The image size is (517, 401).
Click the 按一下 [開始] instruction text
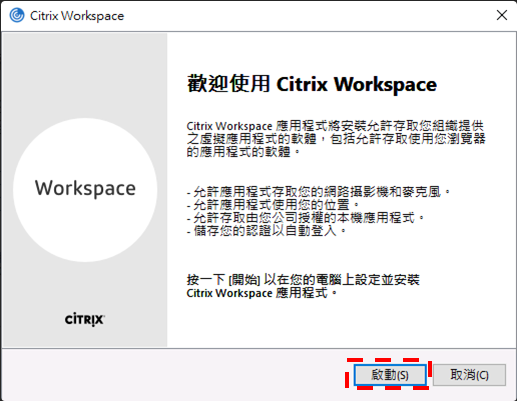pyautogui.click(x=303, y=286)
